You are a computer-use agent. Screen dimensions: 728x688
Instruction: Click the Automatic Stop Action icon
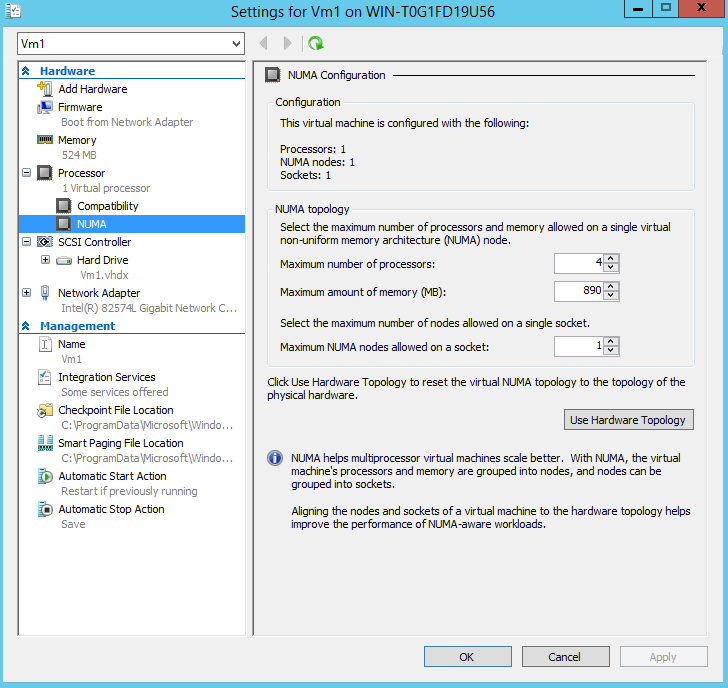(x=45, y=509)
